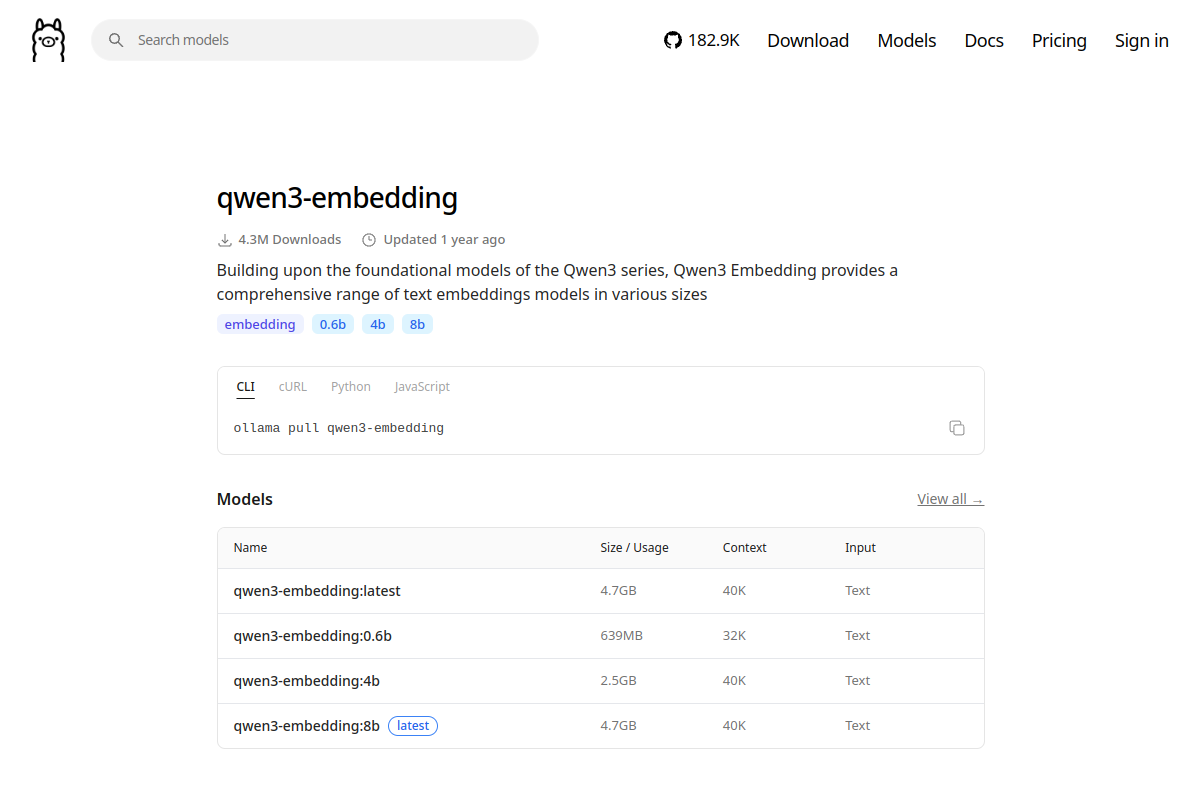The image size is (1200, 800).
Task: Click the updated clock icon
Action: (369, 240)
